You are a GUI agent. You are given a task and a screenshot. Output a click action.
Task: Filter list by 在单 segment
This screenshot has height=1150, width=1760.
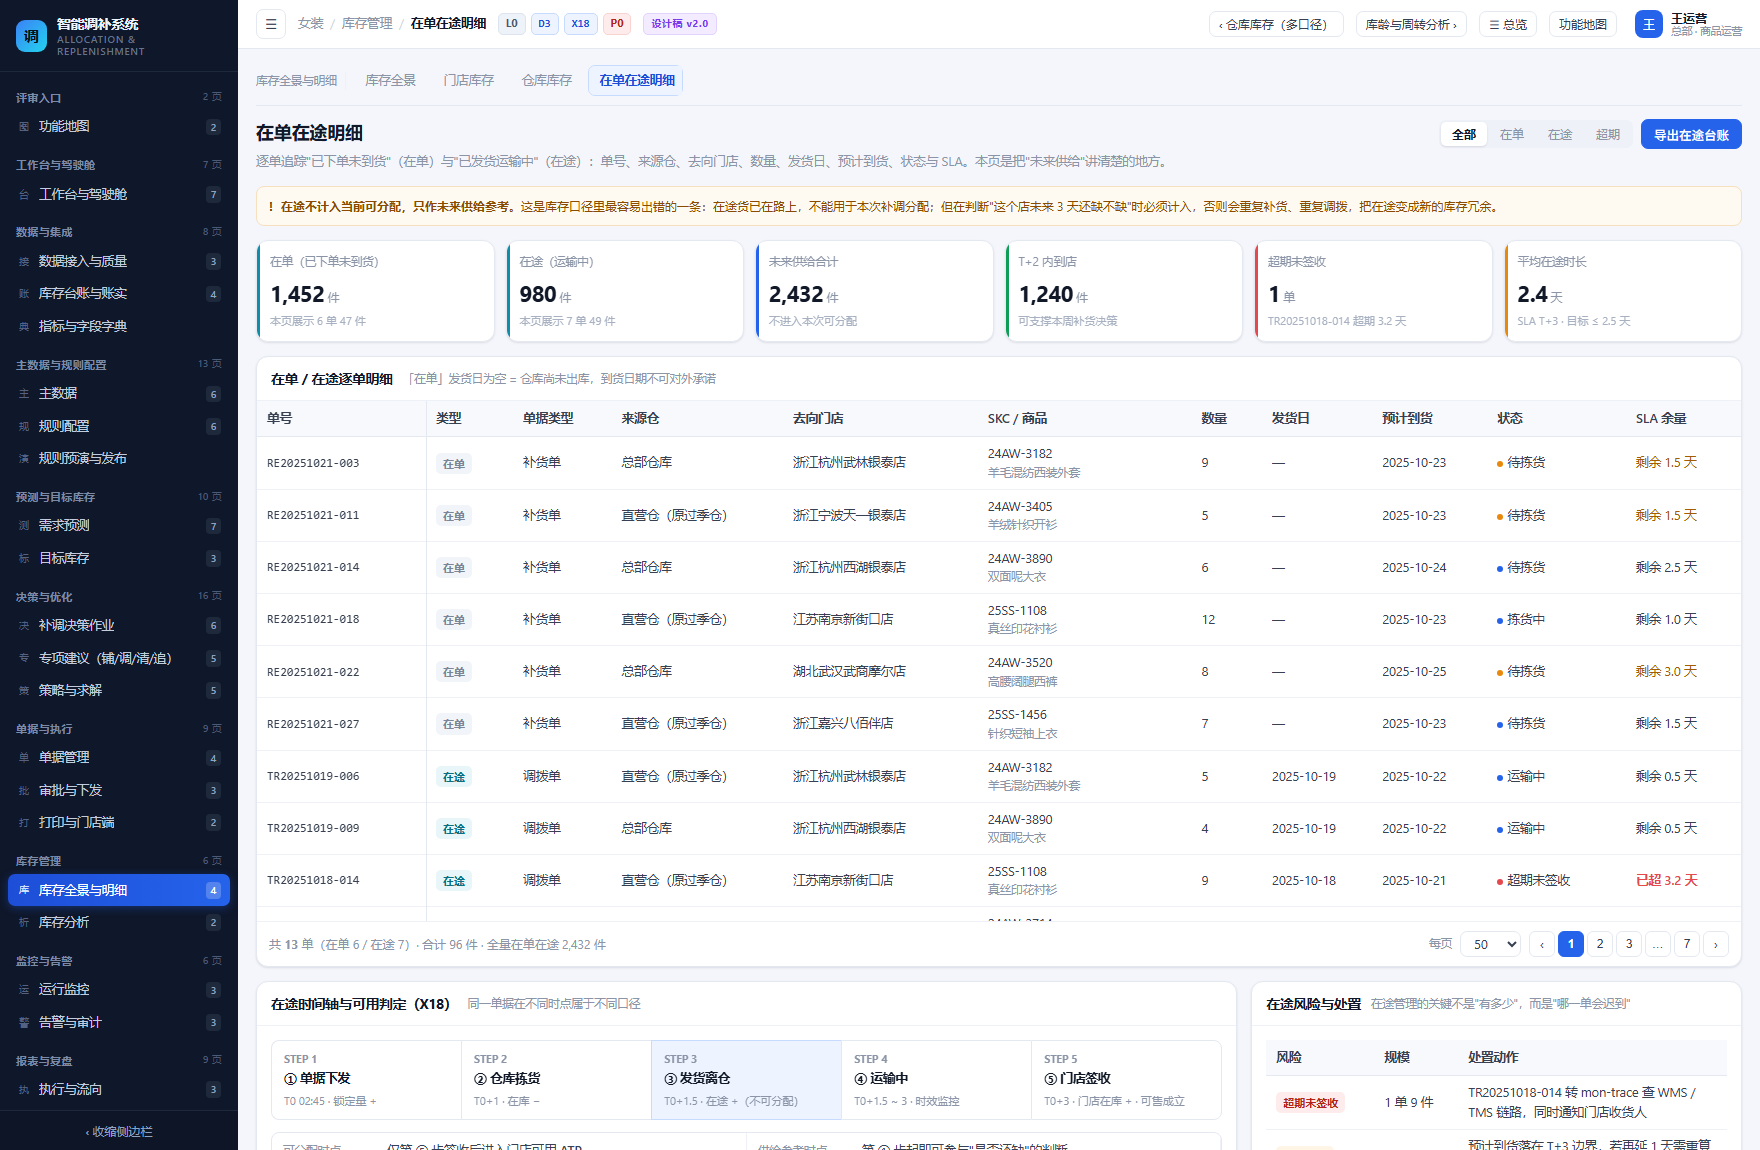(1511, 135)
